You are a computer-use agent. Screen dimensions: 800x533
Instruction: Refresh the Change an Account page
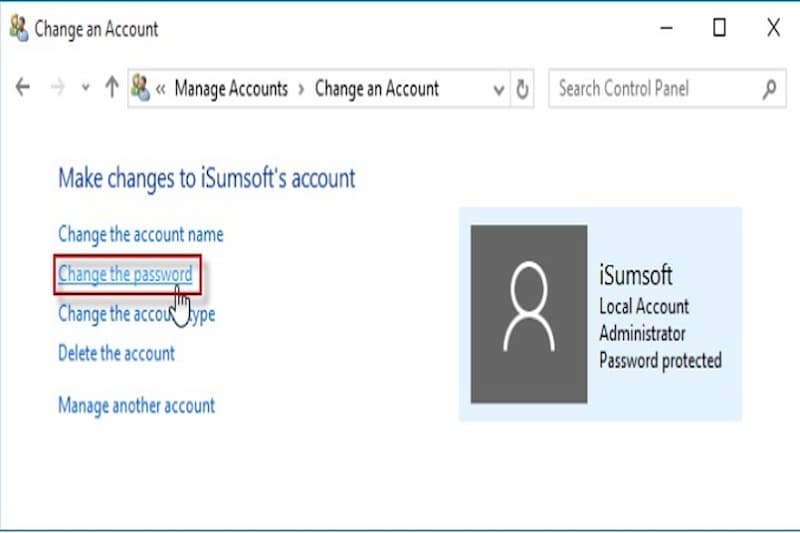click(x=522, y=89)
